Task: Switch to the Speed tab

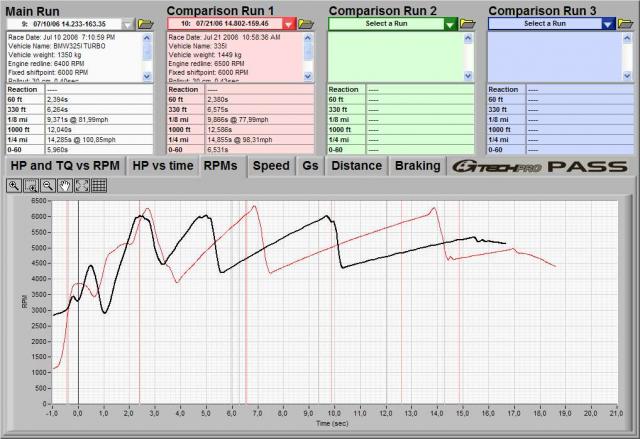Action: (270, 165)
